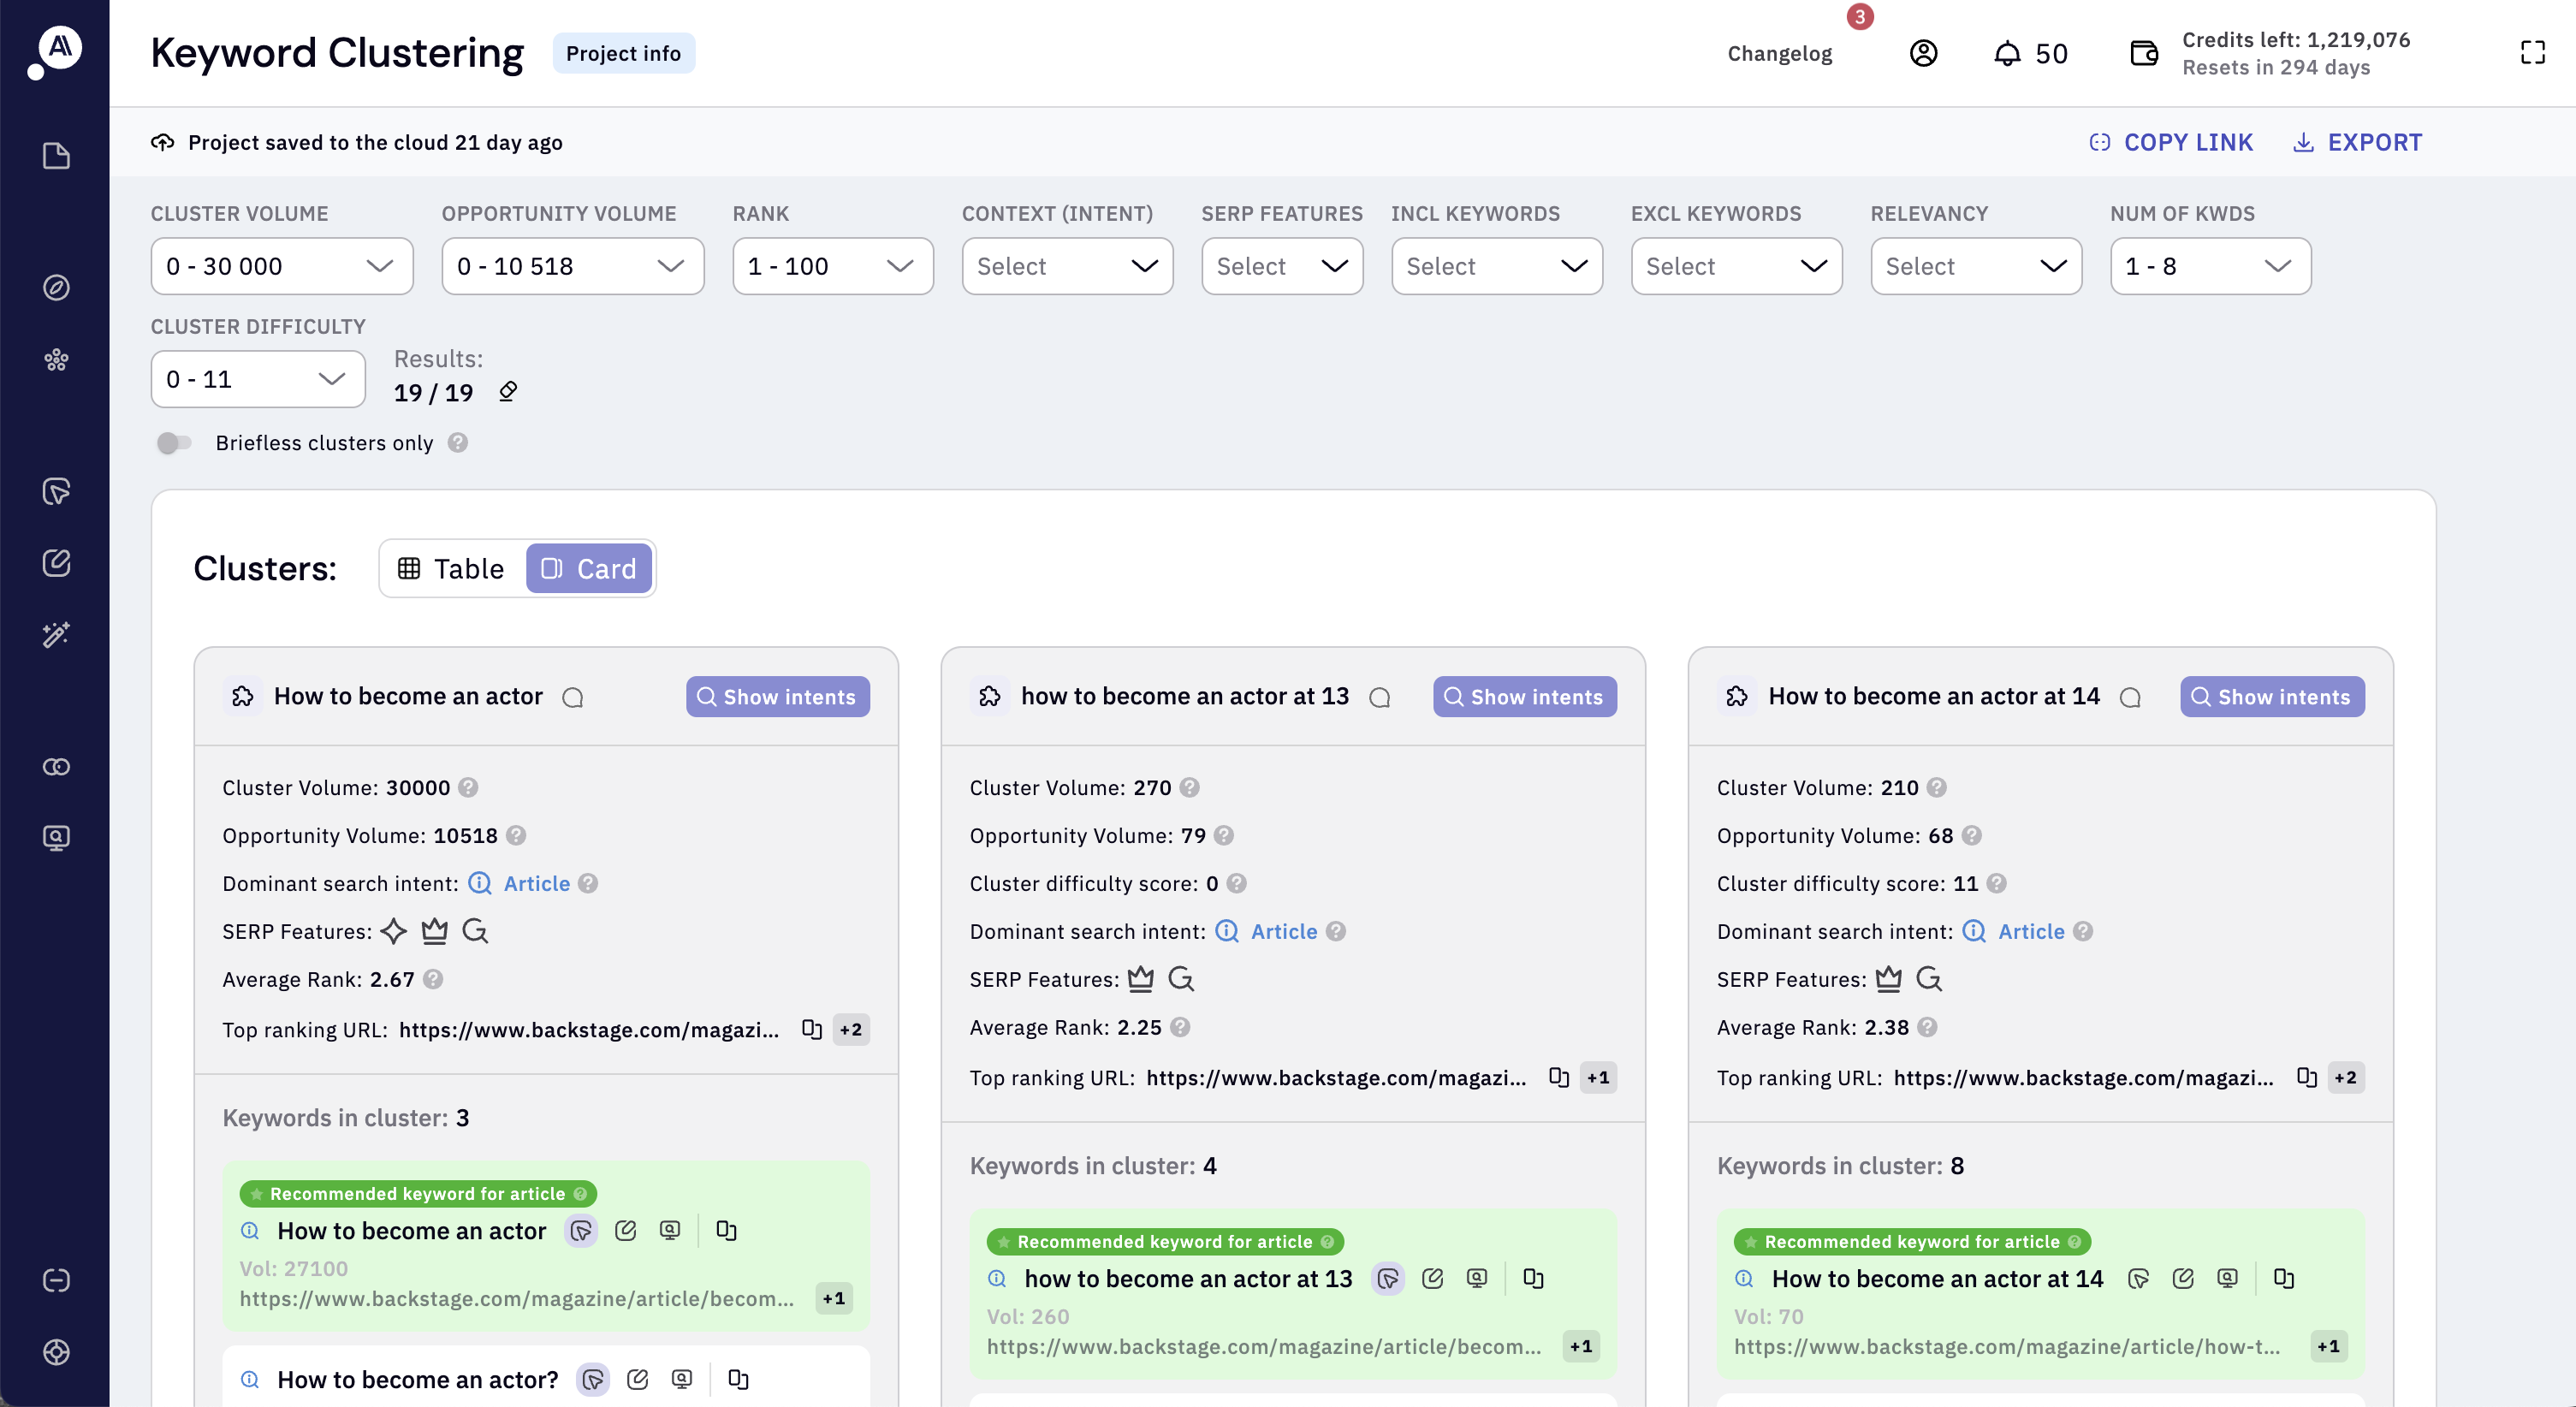
Task: Open the user account profile icon
Action: click(x=1923, y=53)
